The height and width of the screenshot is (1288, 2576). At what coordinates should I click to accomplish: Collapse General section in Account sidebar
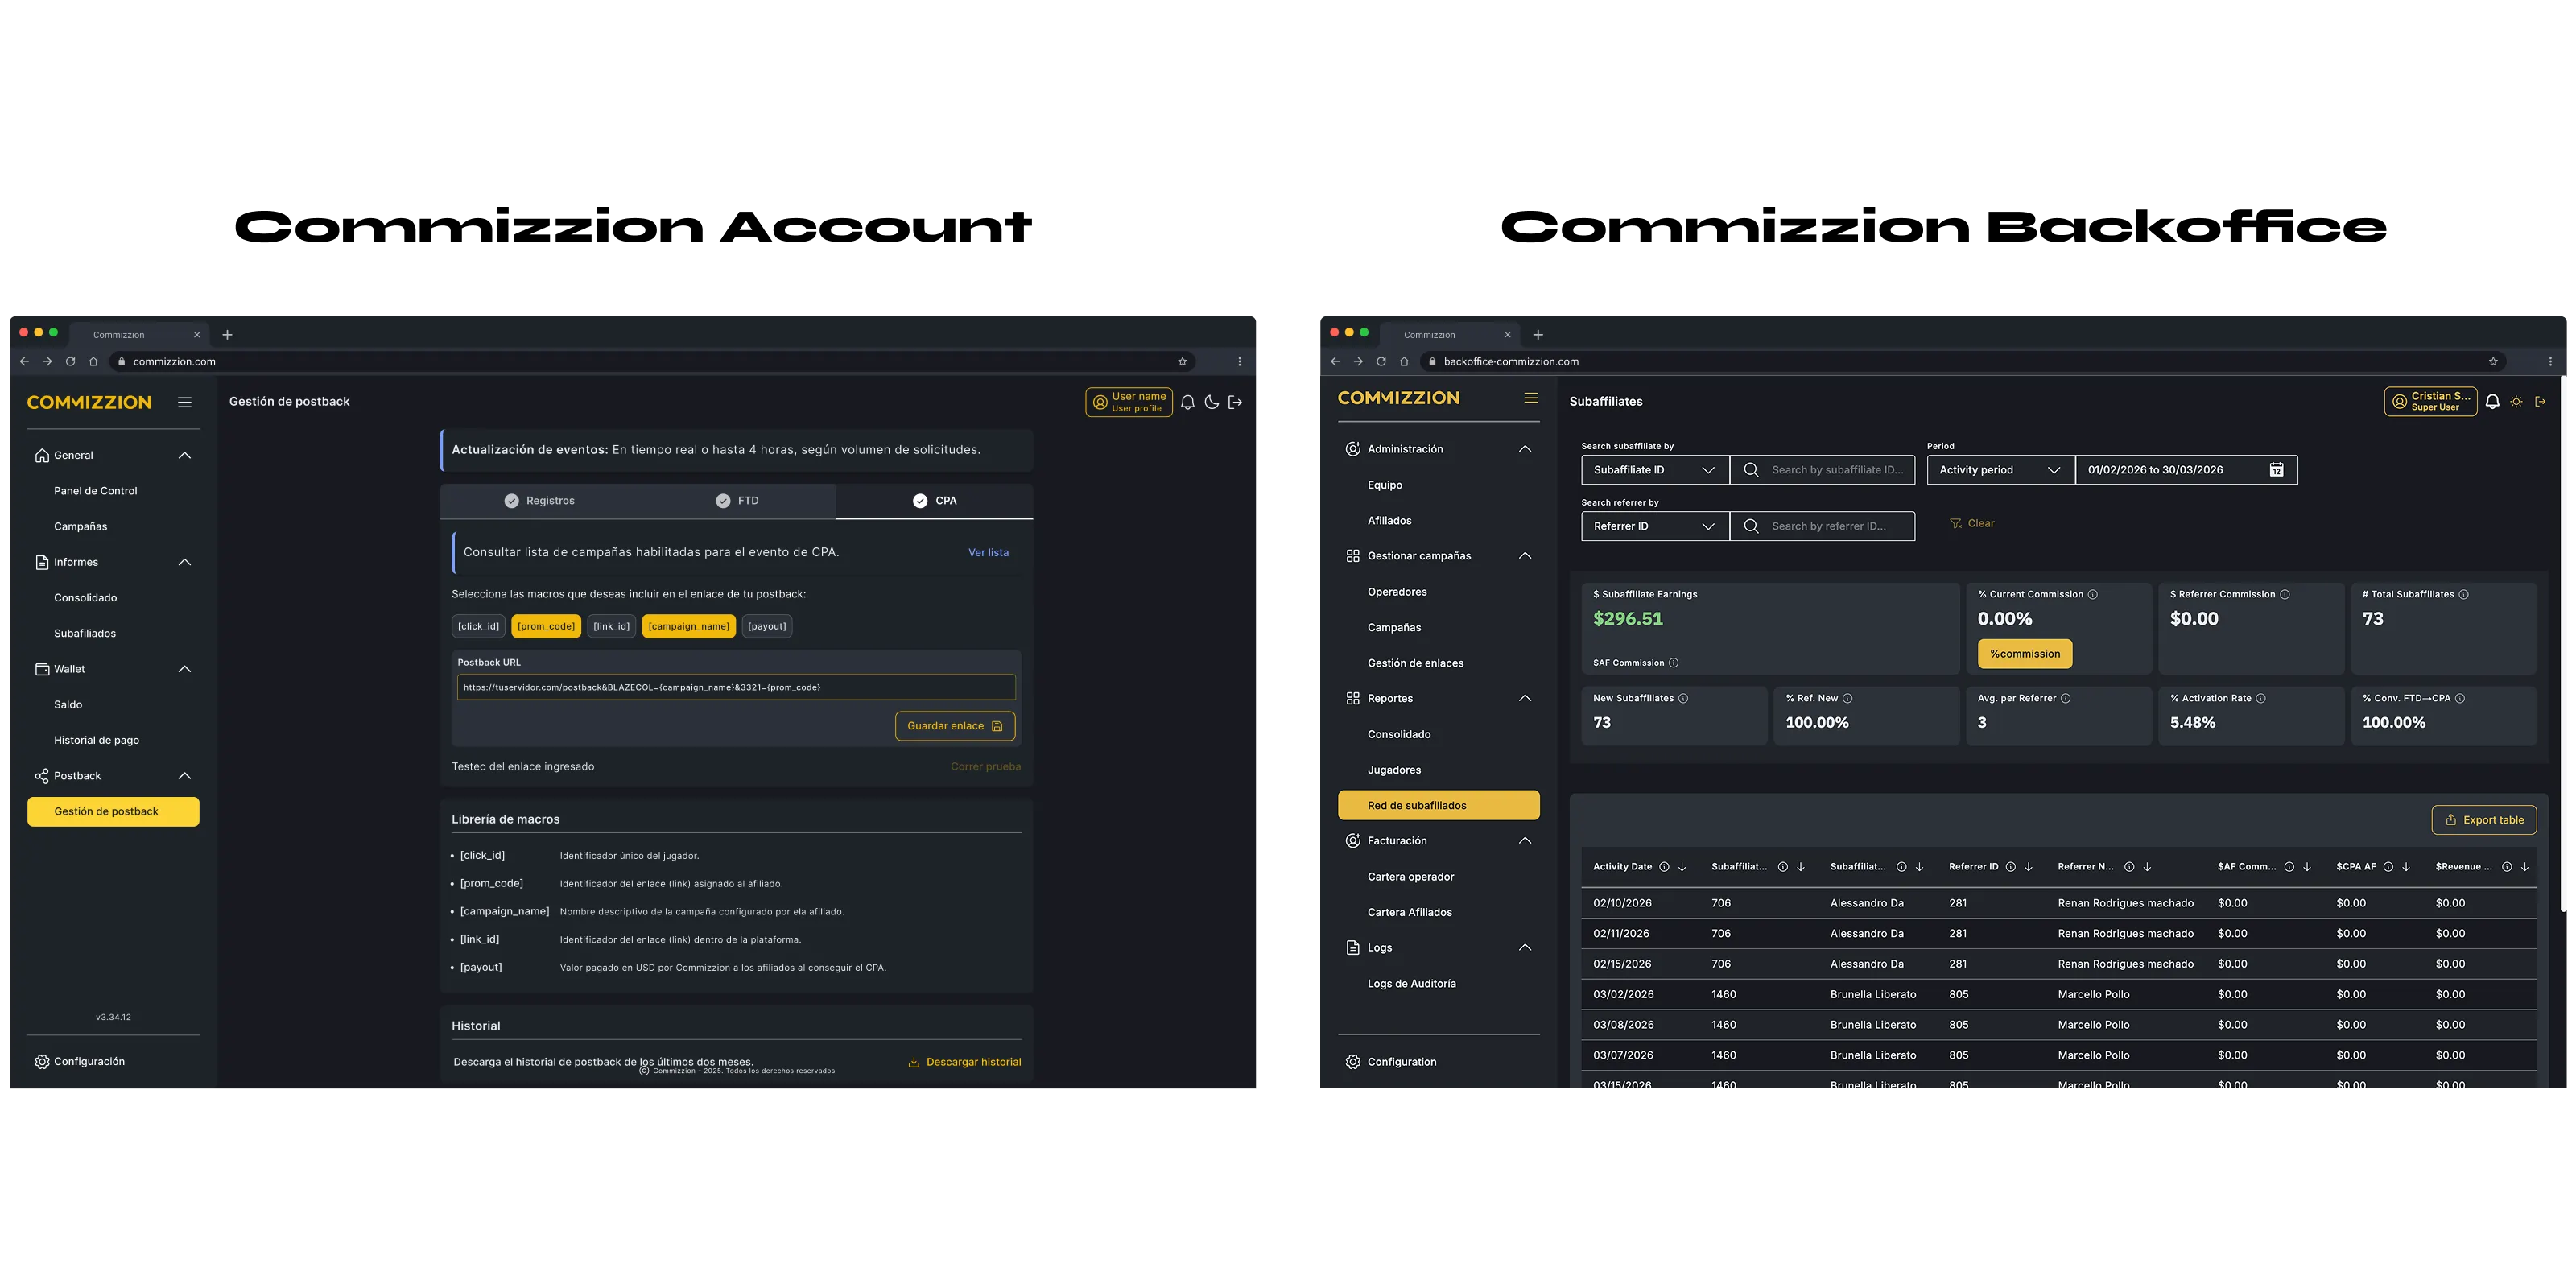coord(184,455)
